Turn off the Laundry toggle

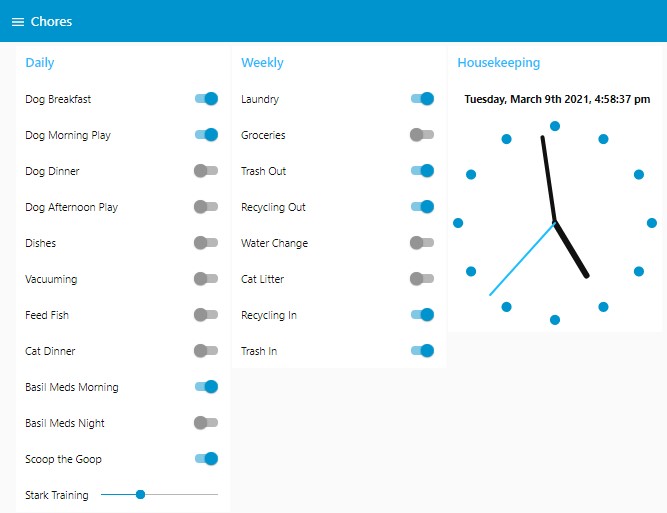422,99
